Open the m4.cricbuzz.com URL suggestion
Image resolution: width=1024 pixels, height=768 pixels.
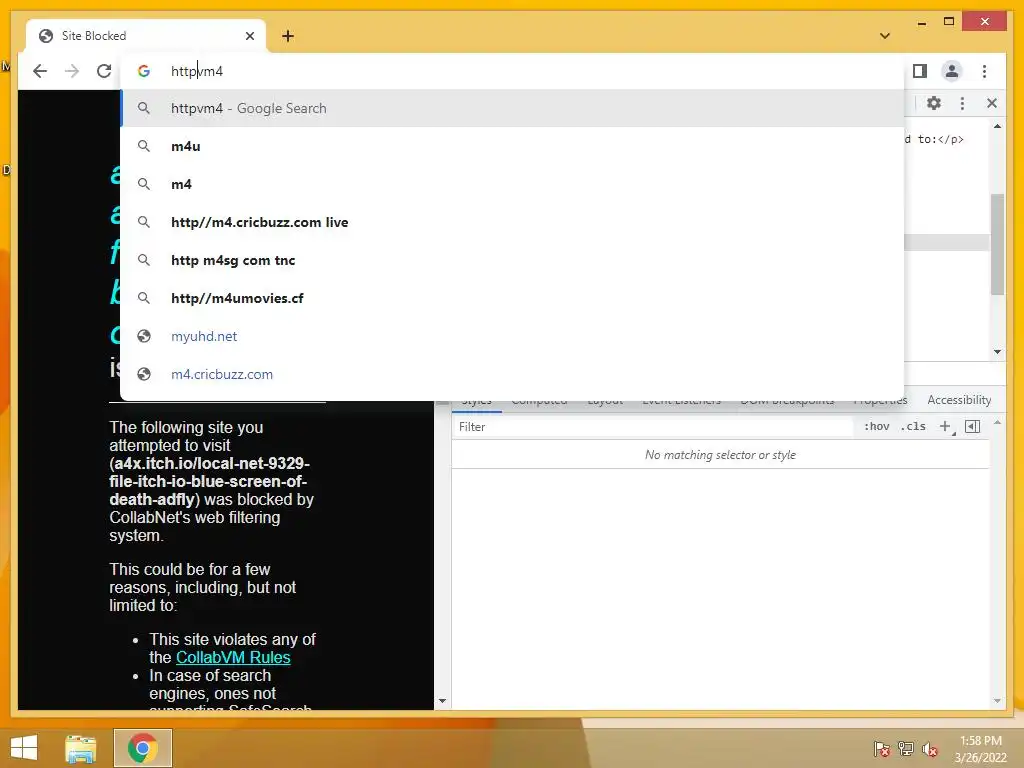pos(513,374)
